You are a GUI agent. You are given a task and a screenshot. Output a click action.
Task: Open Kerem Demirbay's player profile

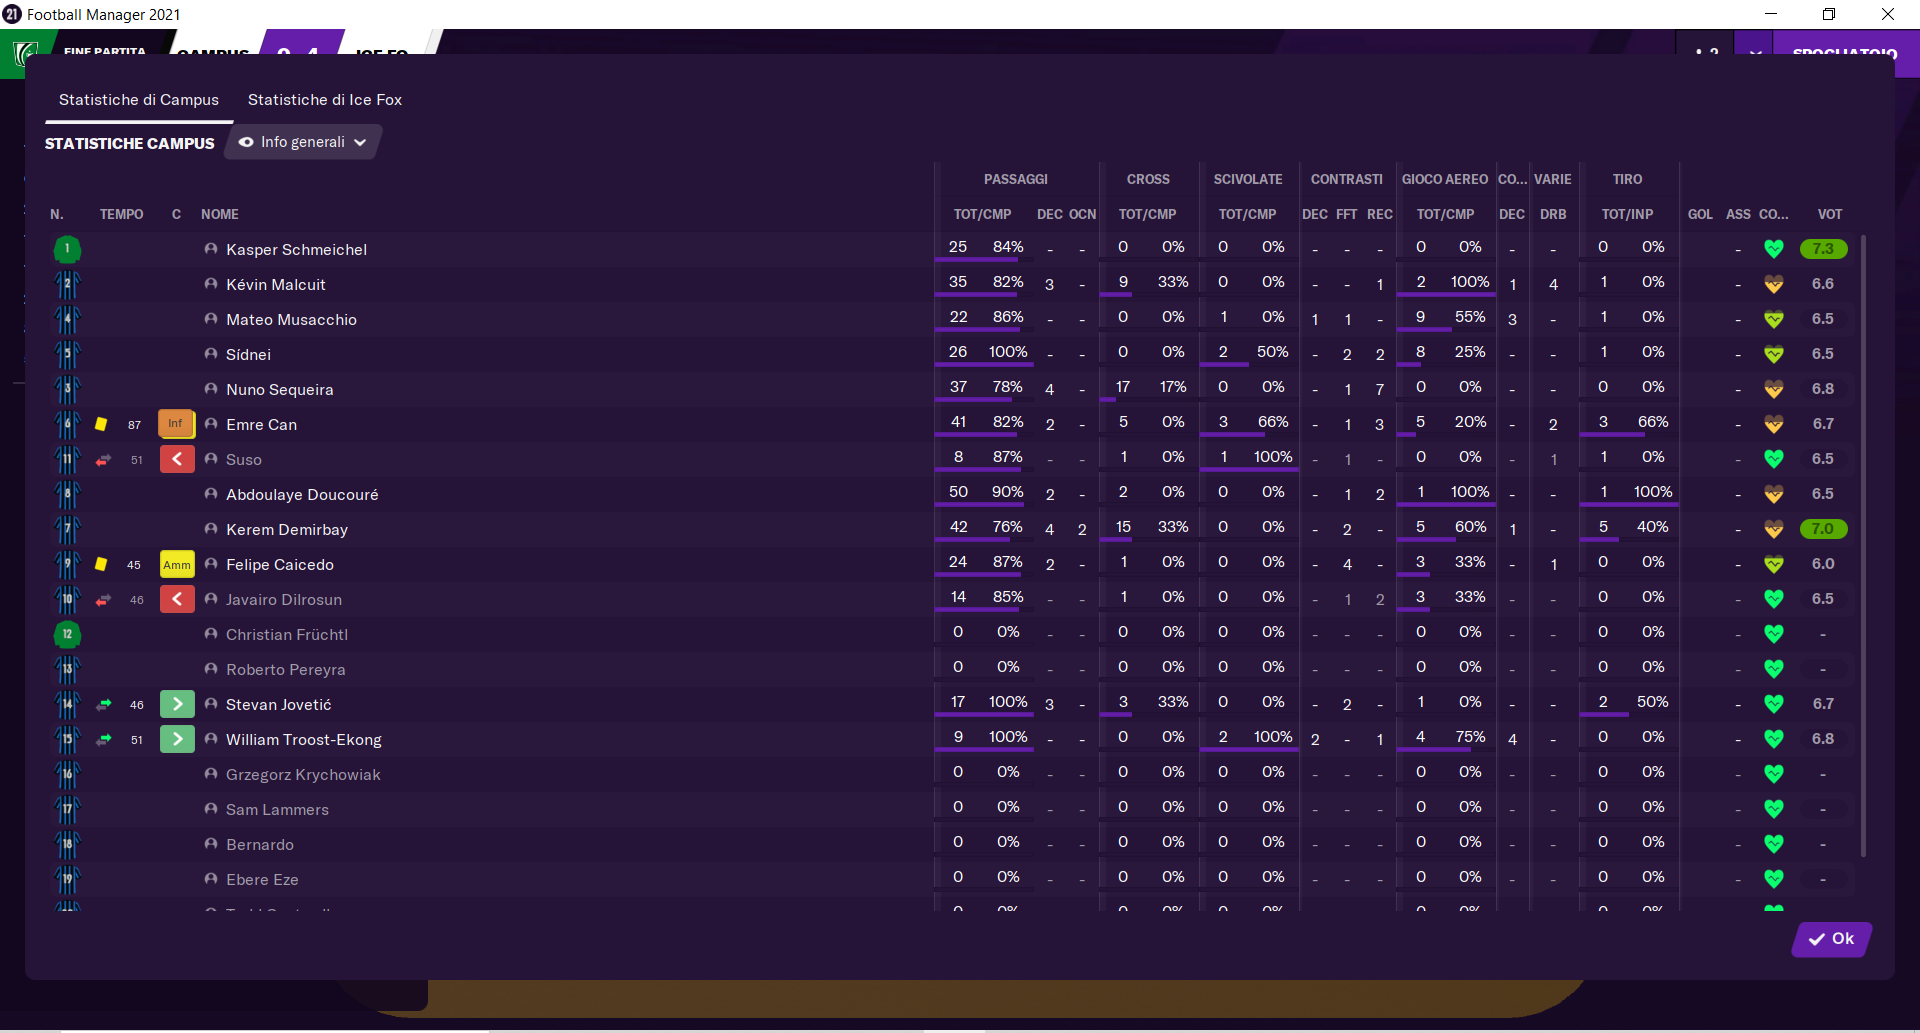(287, 530)
